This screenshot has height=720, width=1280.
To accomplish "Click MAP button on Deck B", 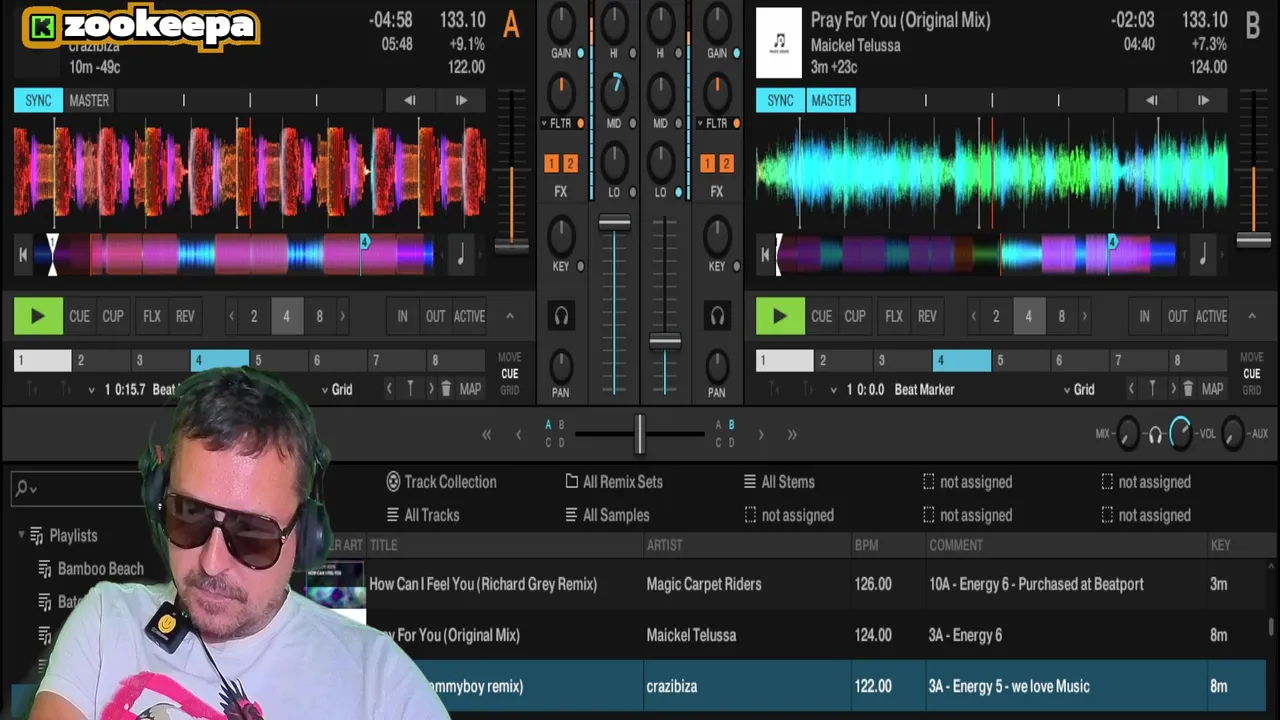I will point(1212,389).
